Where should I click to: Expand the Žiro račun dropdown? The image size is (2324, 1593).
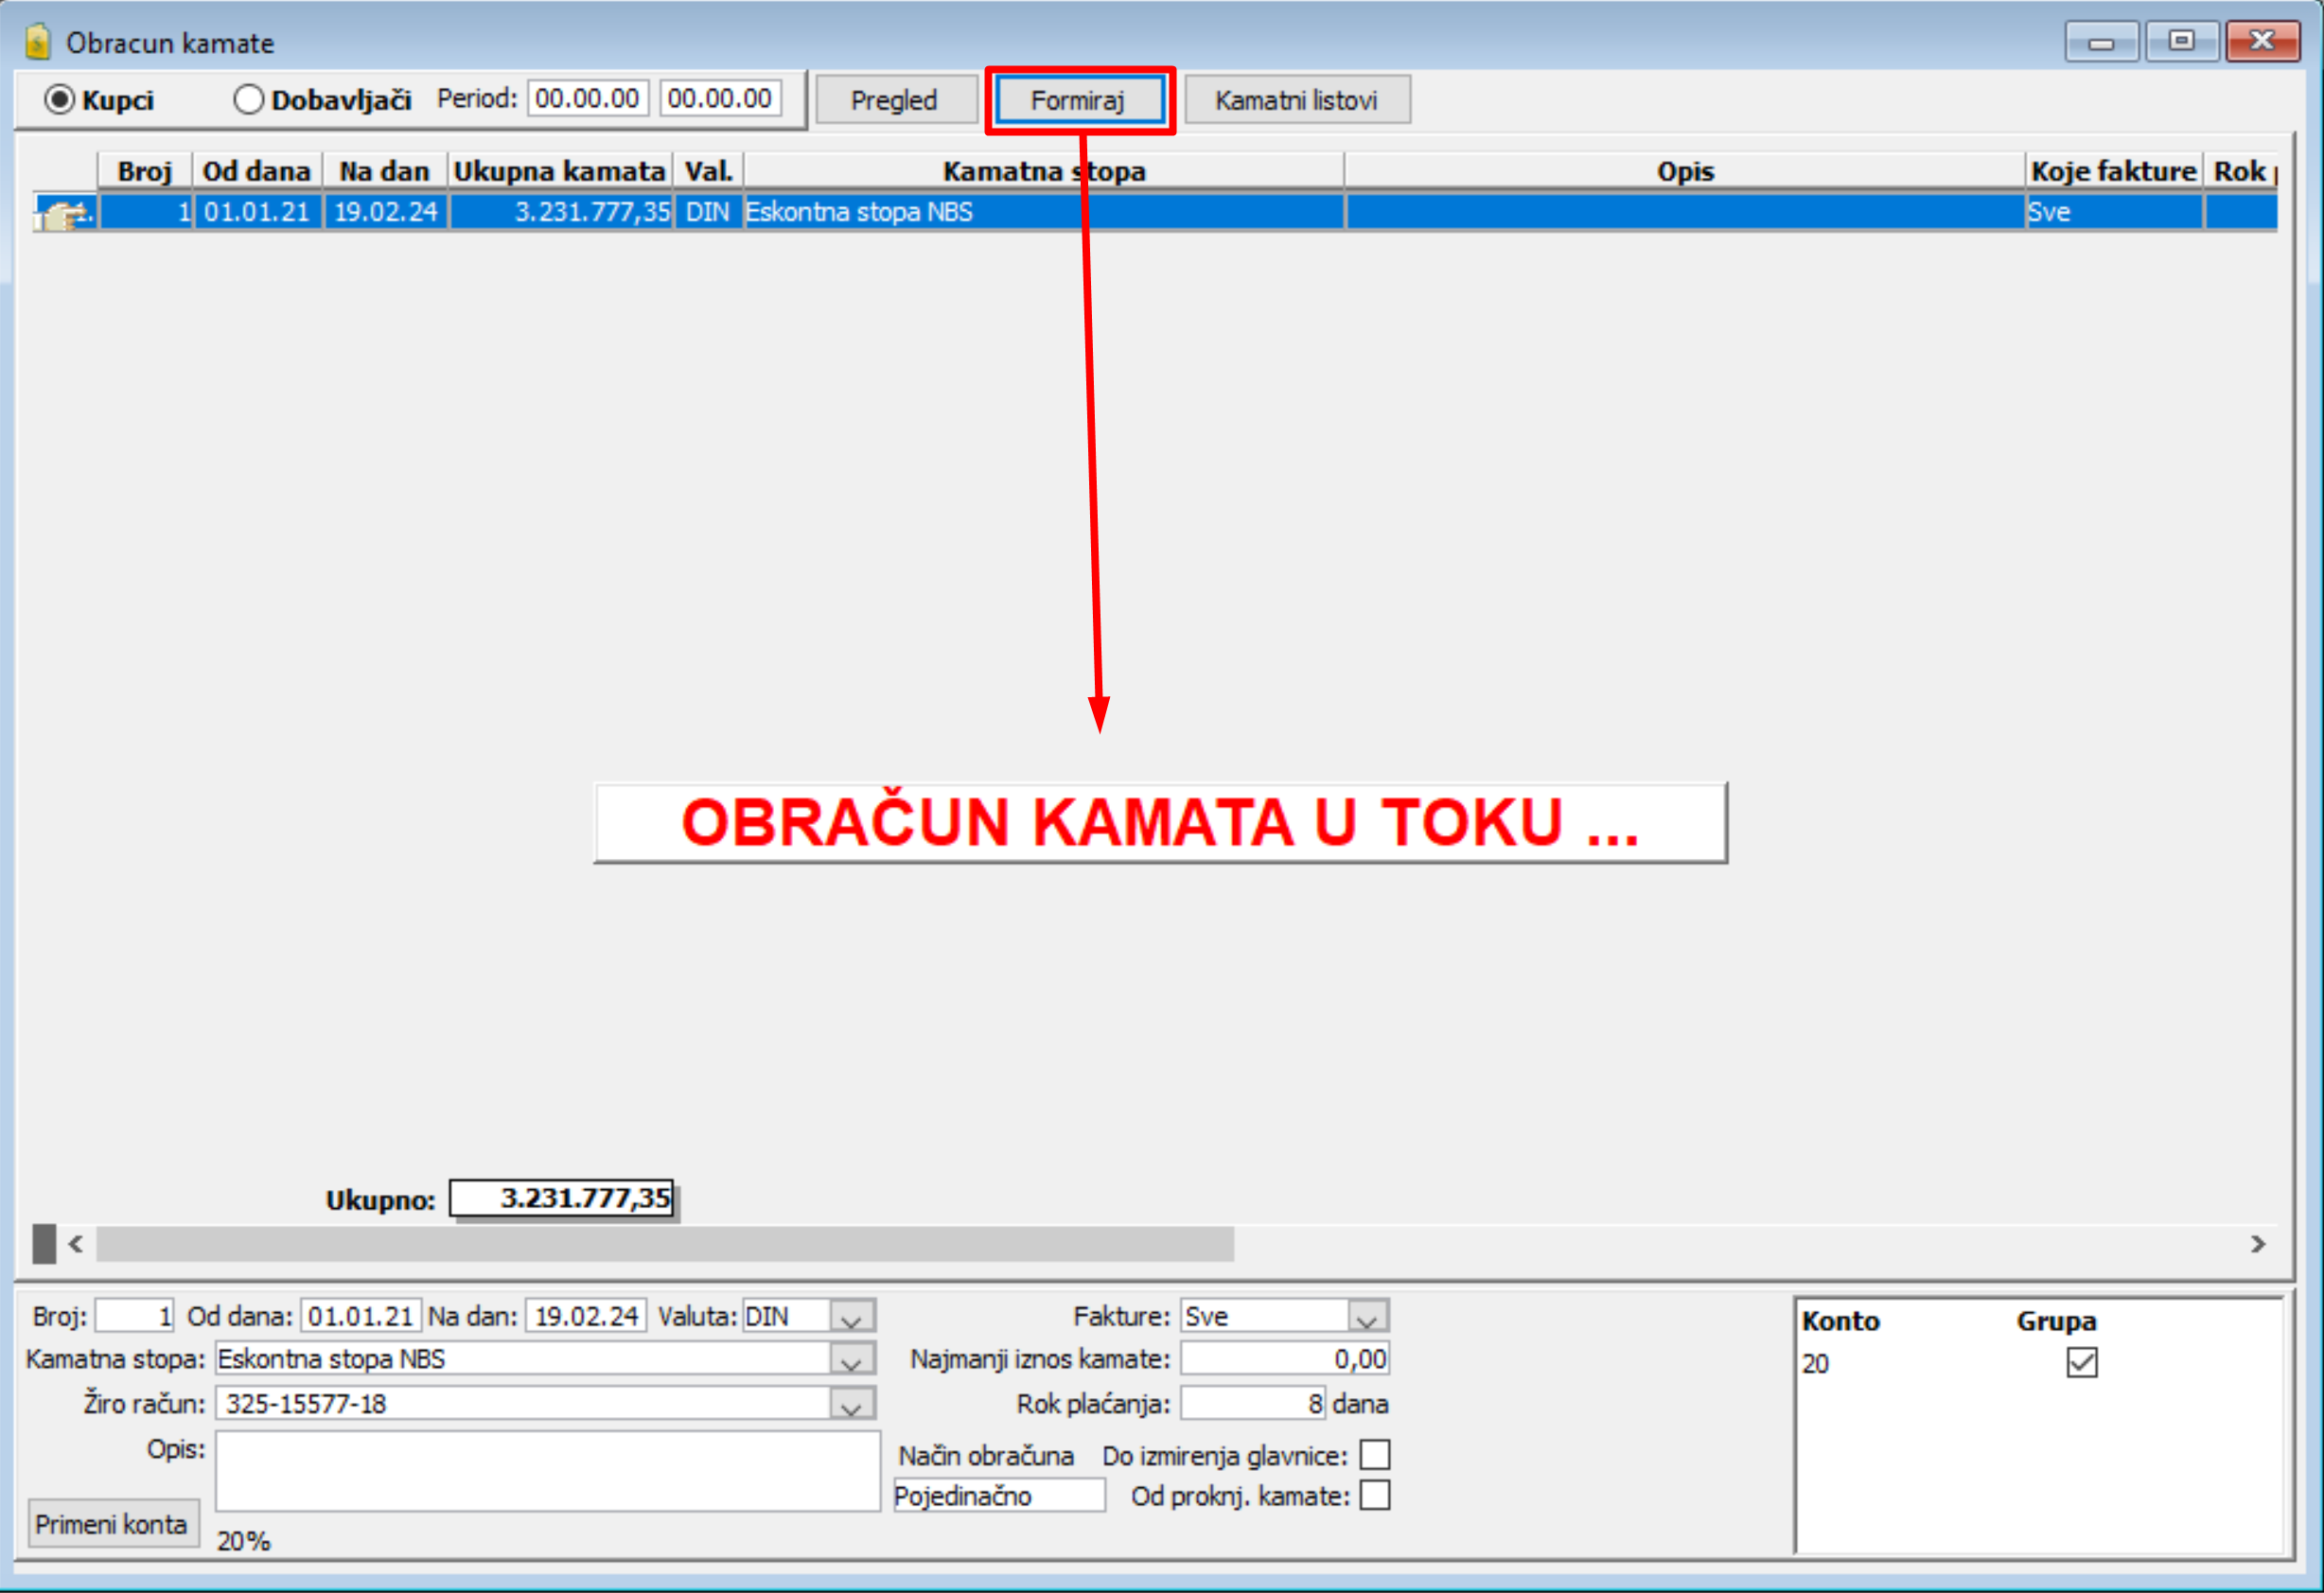(x=852, y=1404)
